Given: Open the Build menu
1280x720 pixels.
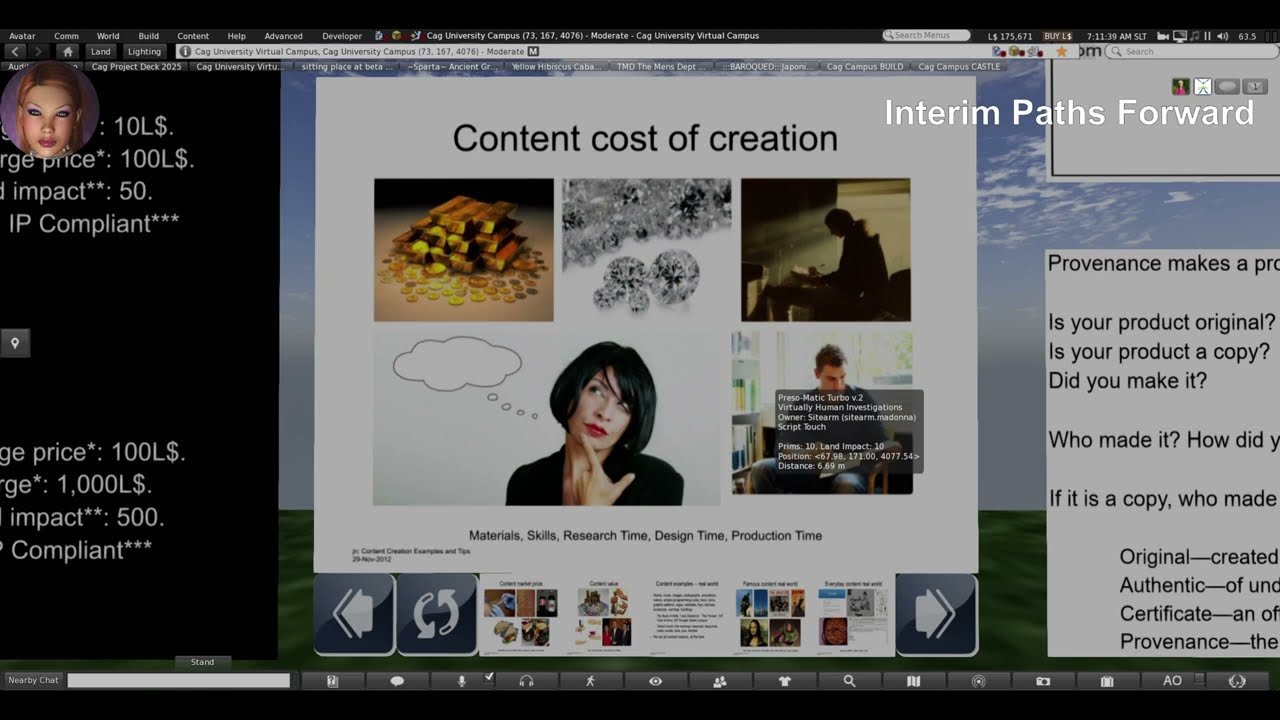Looking at the screenshot, I should coord(149,36).
